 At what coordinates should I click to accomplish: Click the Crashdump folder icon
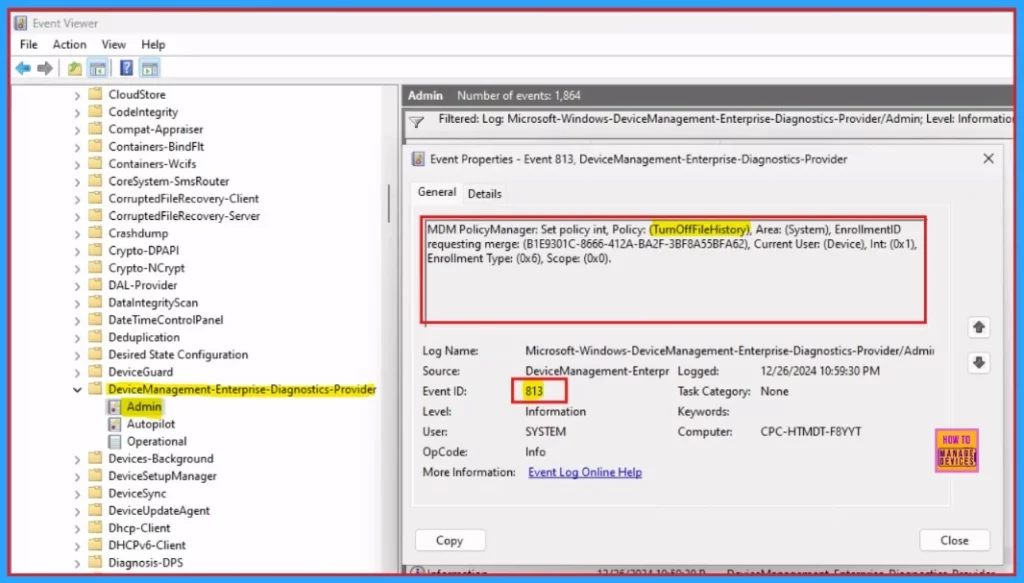coord(95,233)
